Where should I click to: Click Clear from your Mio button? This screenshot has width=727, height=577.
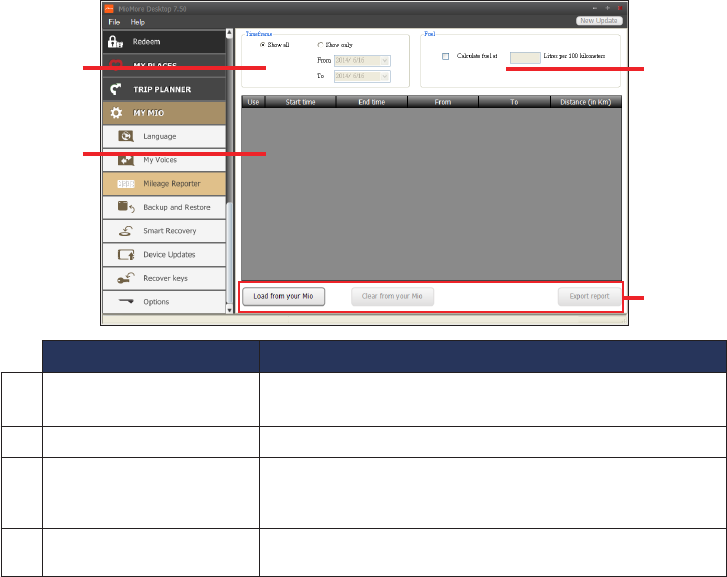point(392,296)
